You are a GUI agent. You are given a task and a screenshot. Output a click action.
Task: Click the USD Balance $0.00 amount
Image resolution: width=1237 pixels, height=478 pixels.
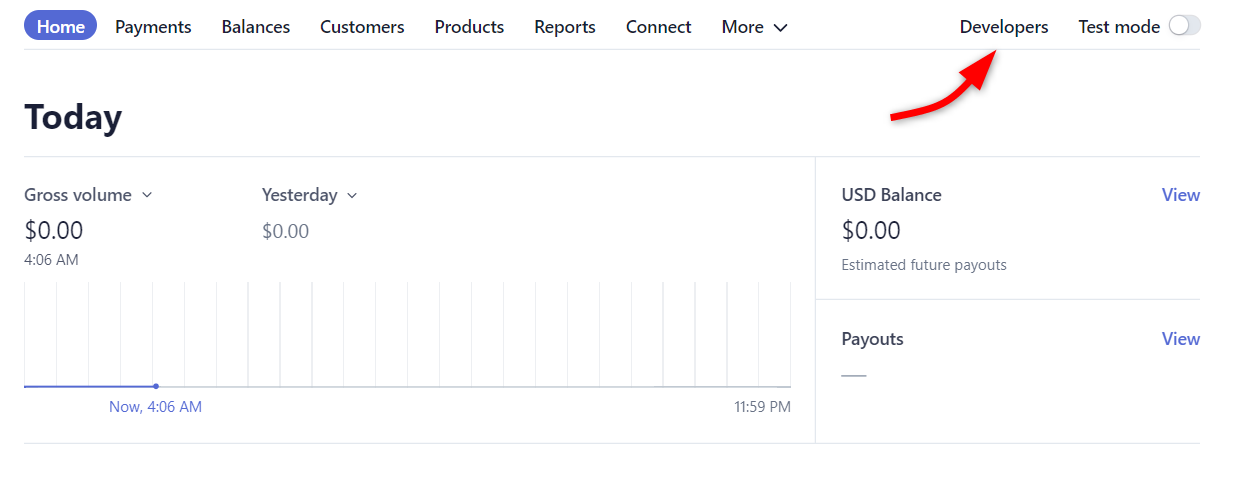pyautogui.click(x=871, y=231)
